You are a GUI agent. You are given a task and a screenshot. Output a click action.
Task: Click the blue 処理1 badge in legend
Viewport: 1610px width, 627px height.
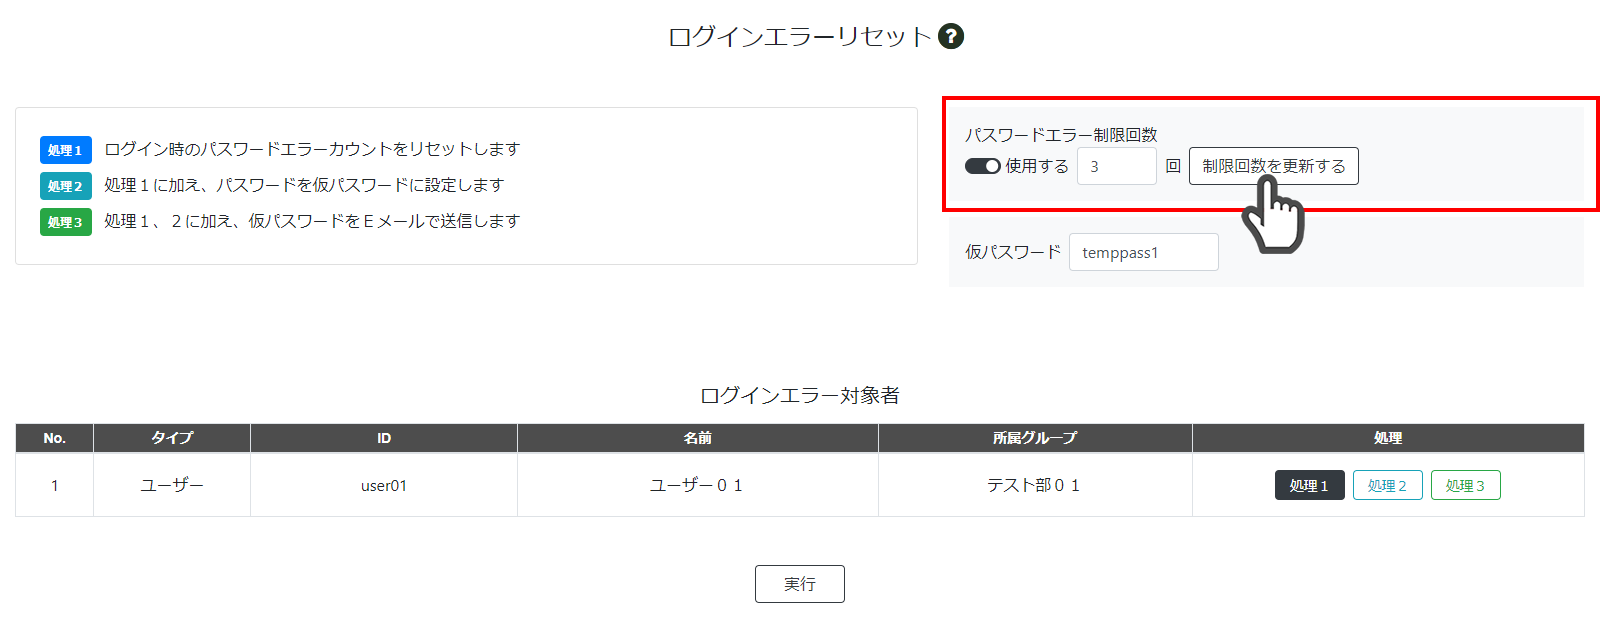click(x=66, y=150)
